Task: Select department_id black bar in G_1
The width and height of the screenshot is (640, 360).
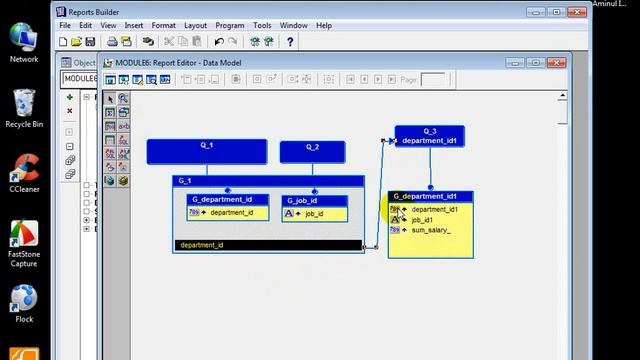Action: (x=268, y=245)
